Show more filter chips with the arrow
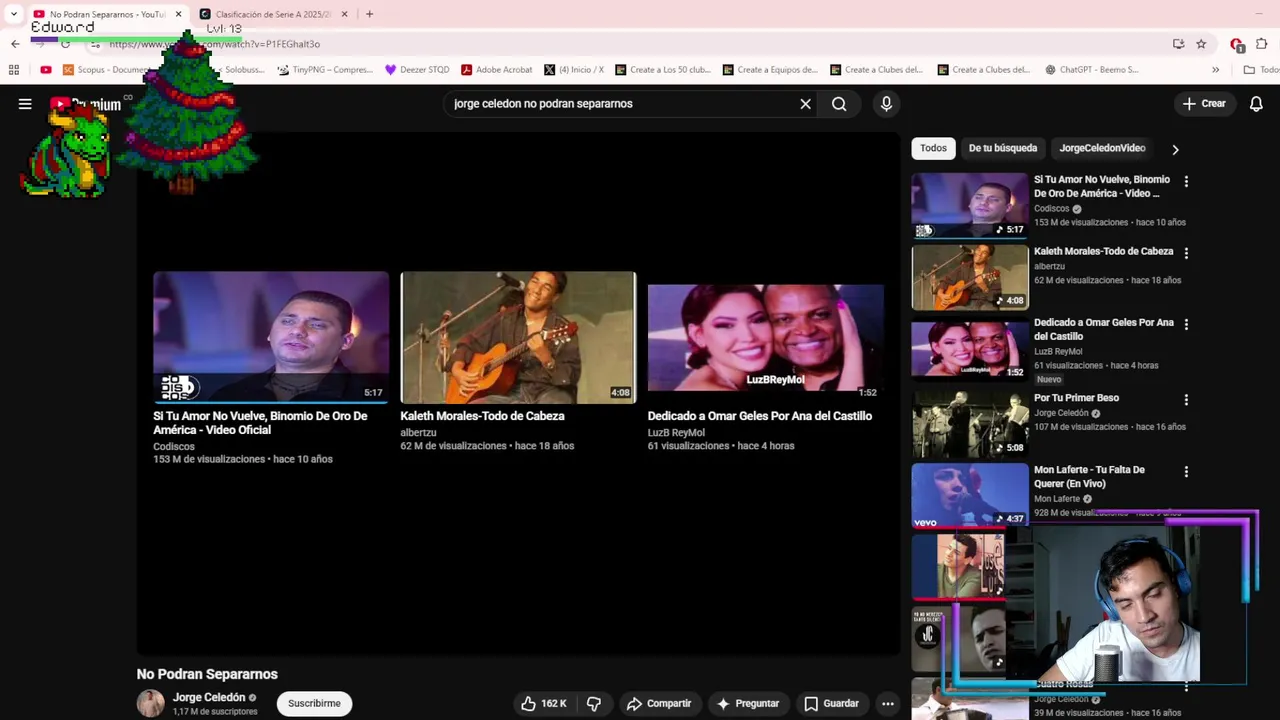Screen dimensions: 1280x720 pyautogui.click(x=1175, y=149)
